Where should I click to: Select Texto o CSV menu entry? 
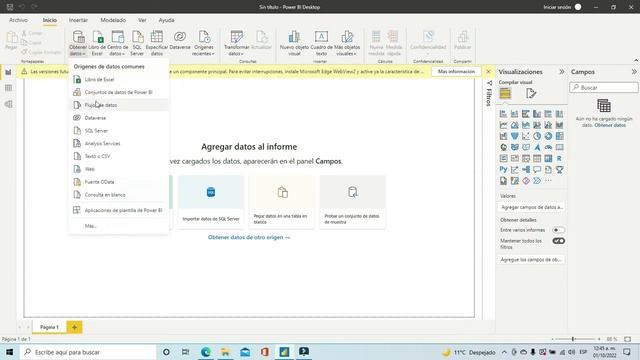[x=118, y=156]
